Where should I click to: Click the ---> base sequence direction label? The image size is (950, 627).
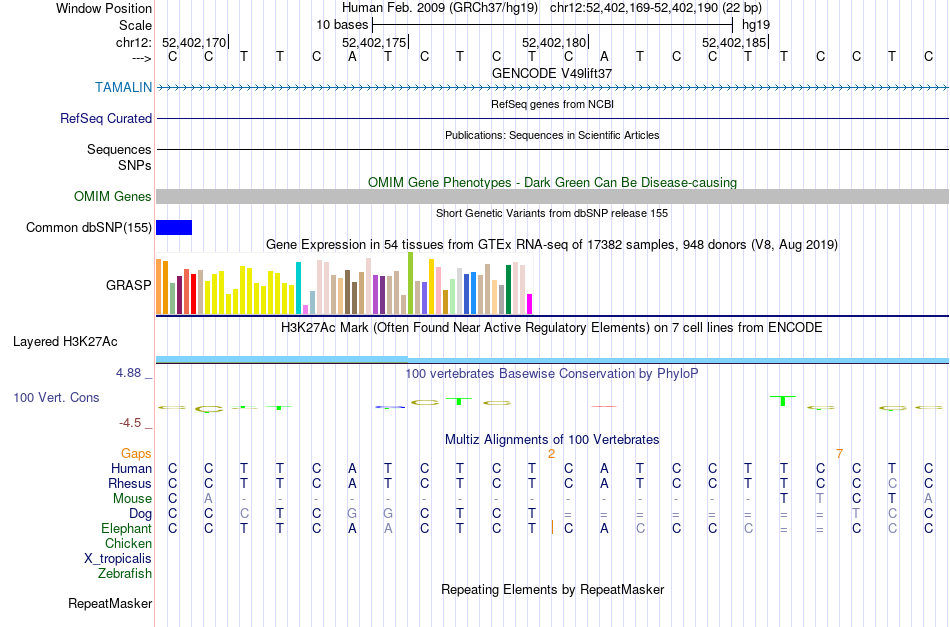(142, 58)
